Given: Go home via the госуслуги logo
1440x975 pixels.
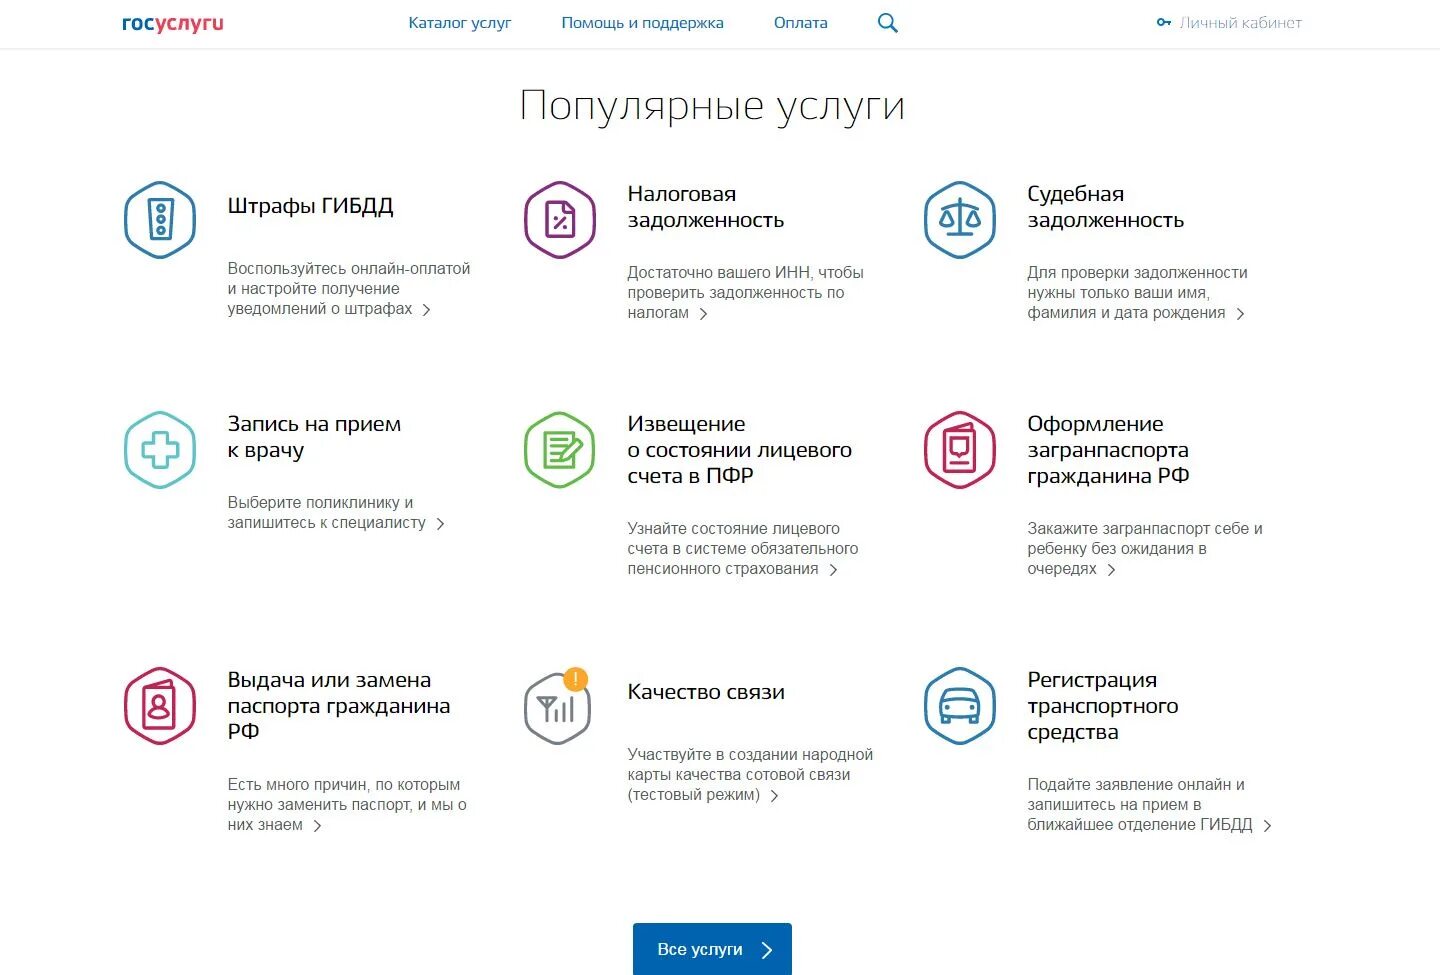Looking at the screenshot, I should click(173, 23).
